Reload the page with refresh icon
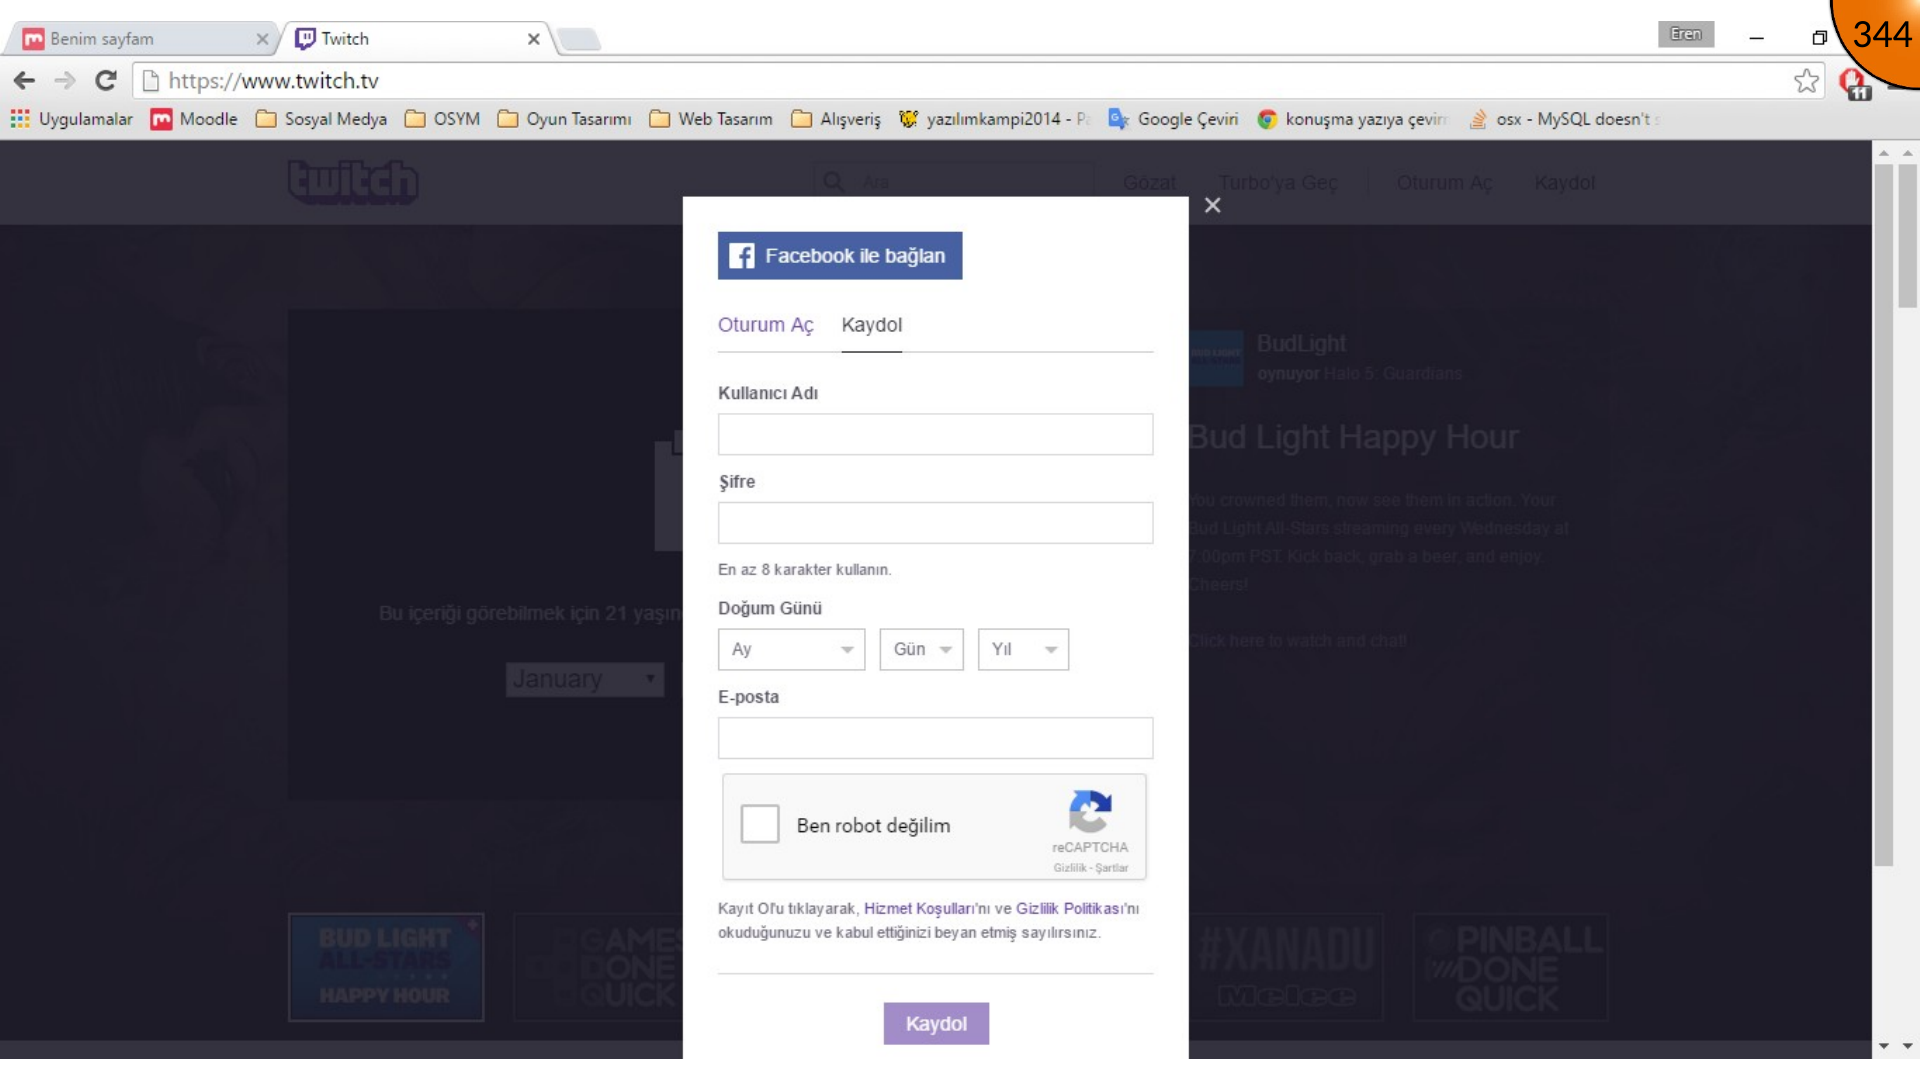The image size is (1921, 1080). (106, 81)
